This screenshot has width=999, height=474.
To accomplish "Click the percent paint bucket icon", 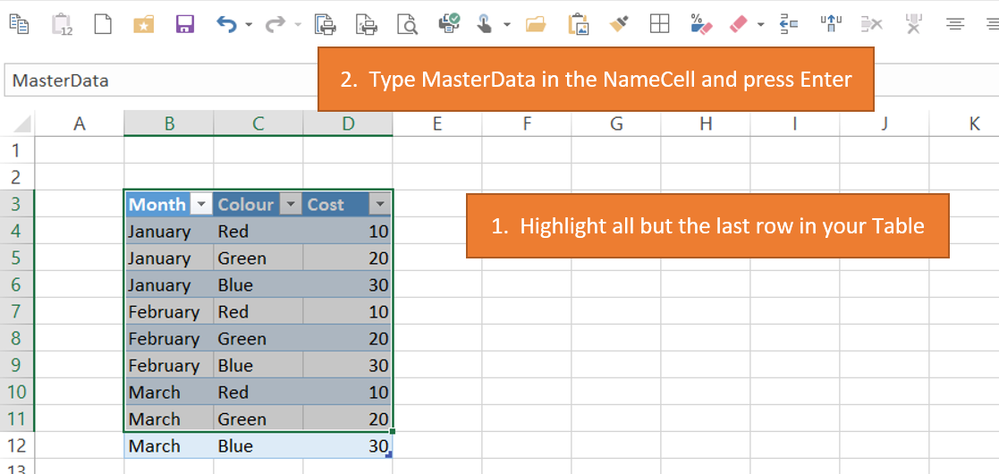I will [x=701, y=24].
